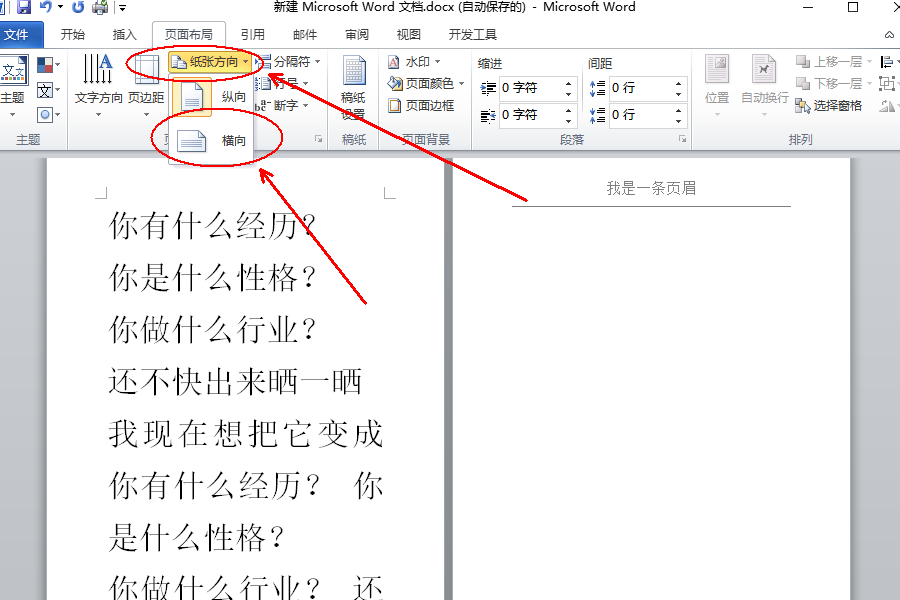Image resolution: width=900 pixels, height=600 pixels.
Task: Click the spacing after 0 行 field
Action: 639,115
